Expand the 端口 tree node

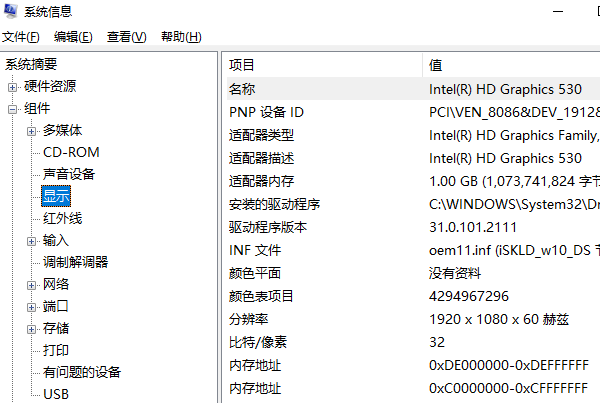click(31, 307)
